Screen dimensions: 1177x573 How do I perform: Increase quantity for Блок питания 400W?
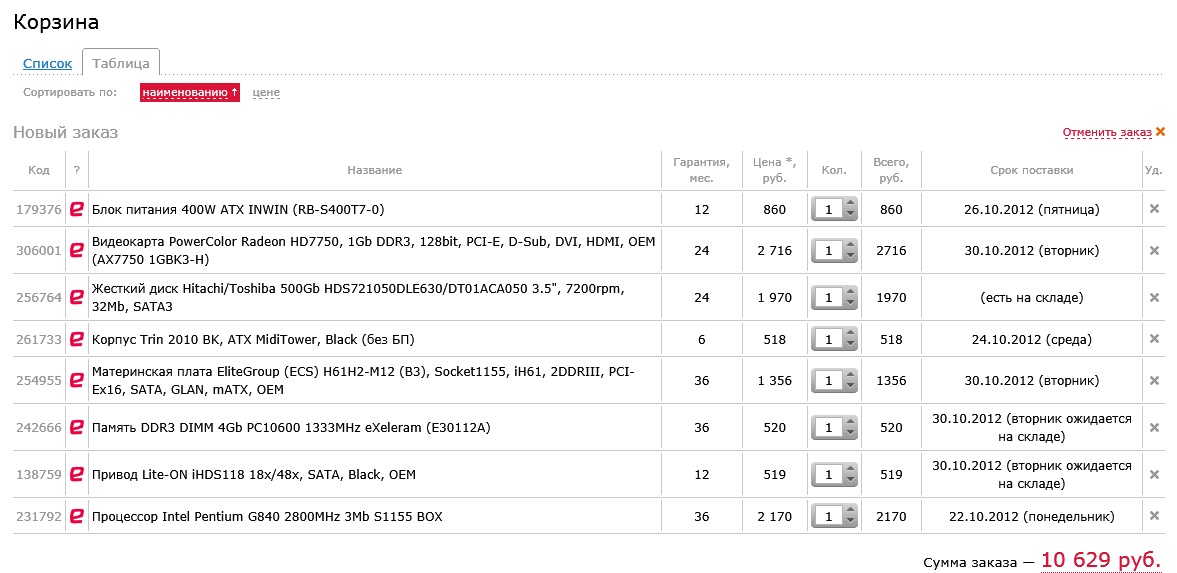point(851,205)
